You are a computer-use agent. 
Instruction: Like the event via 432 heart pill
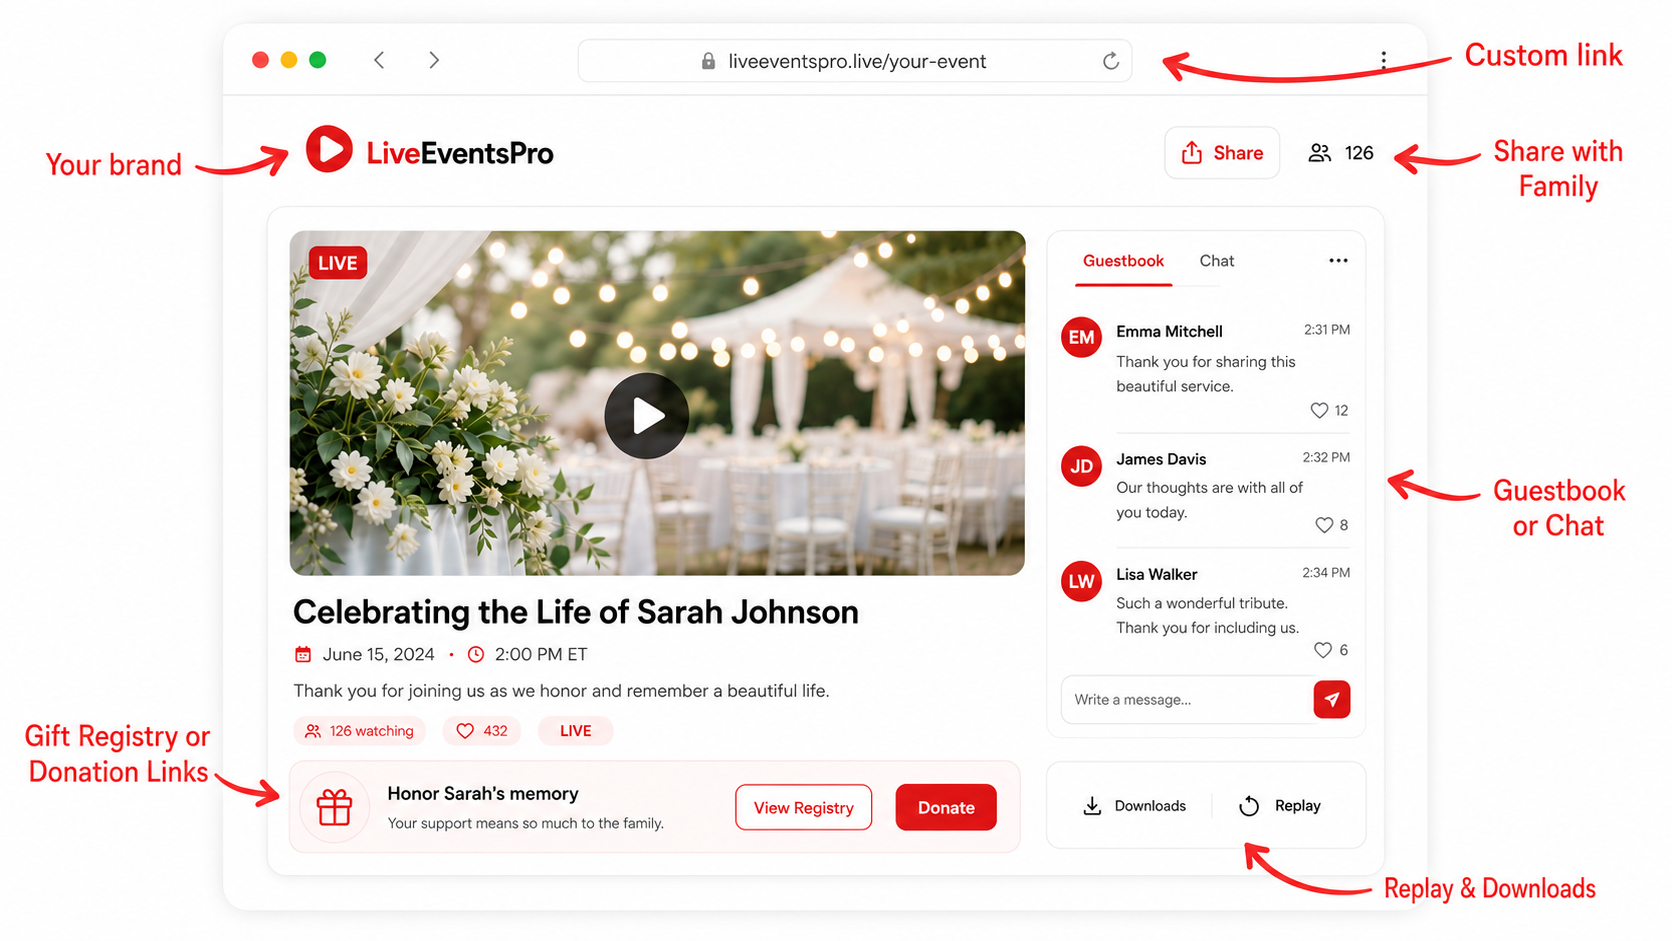click(482, 731)
